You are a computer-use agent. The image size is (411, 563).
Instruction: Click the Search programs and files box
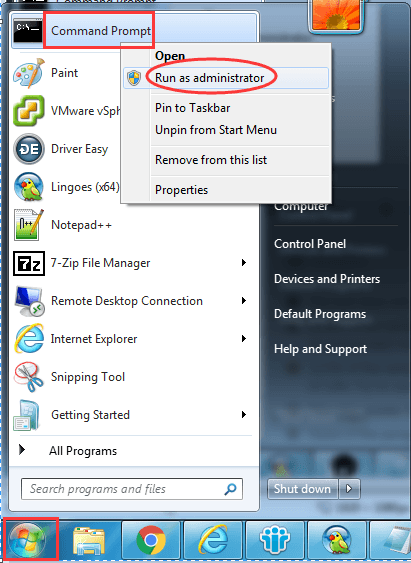coord(132,489)
